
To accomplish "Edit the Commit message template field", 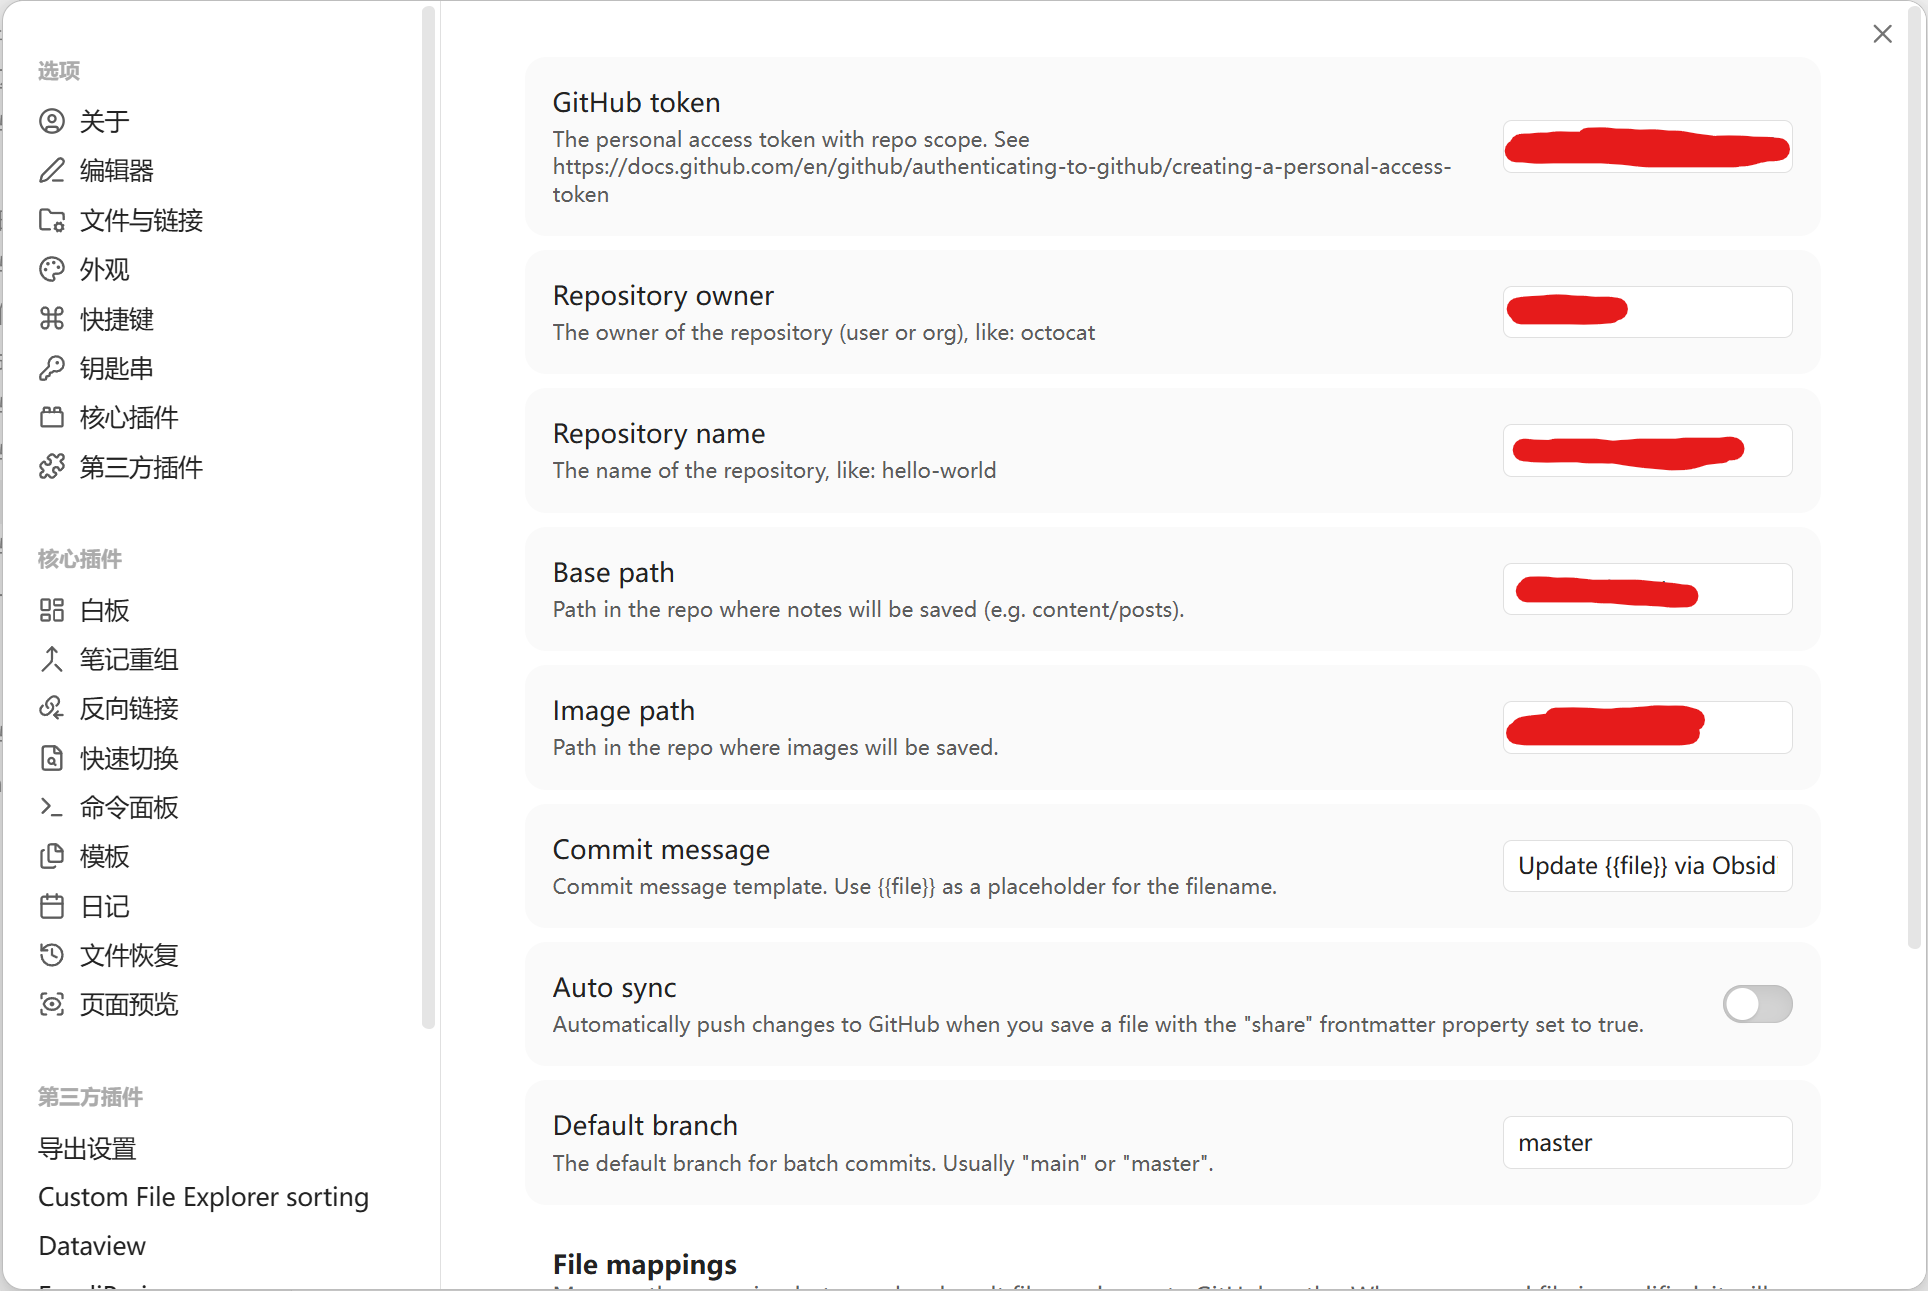I will pyautogui.click(x=1646, y=865).
